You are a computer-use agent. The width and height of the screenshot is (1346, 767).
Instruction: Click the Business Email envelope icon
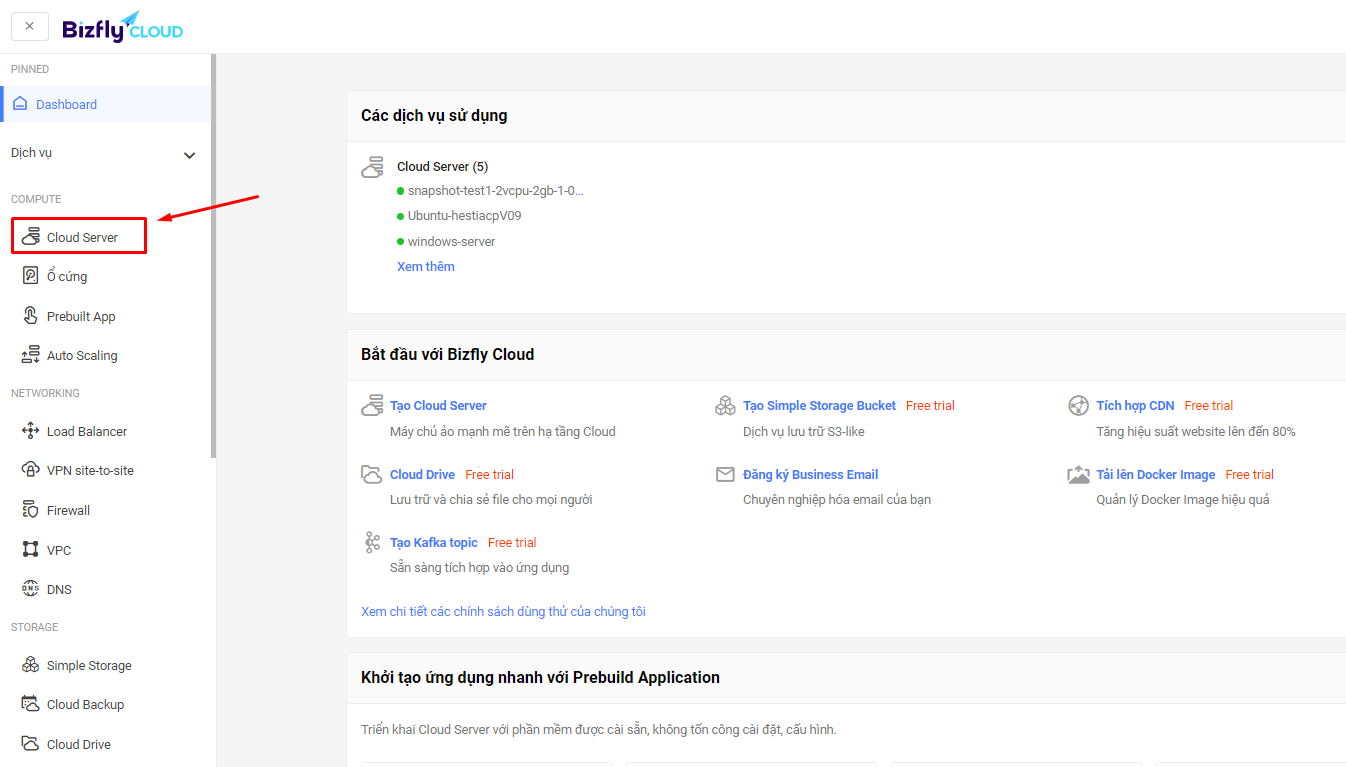725,474
